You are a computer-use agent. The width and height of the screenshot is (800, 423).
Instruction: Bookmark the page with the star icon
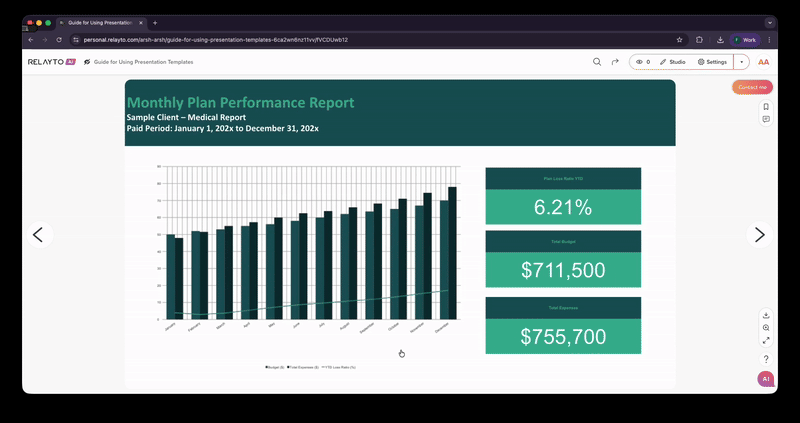[680, 39]
